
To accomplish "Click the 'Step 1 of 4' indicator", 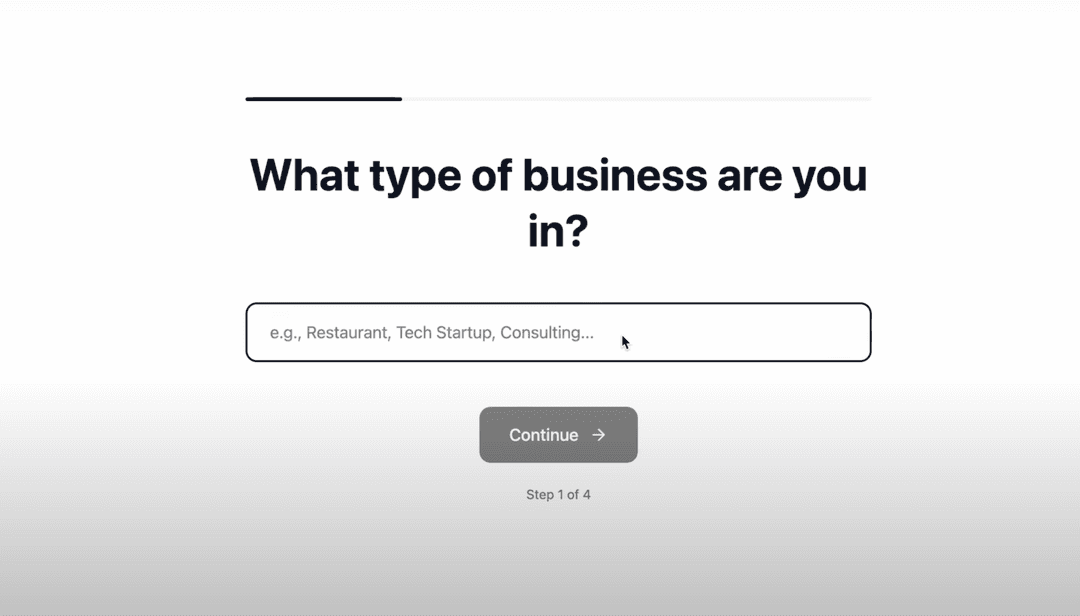I will [x=558, y=494].
